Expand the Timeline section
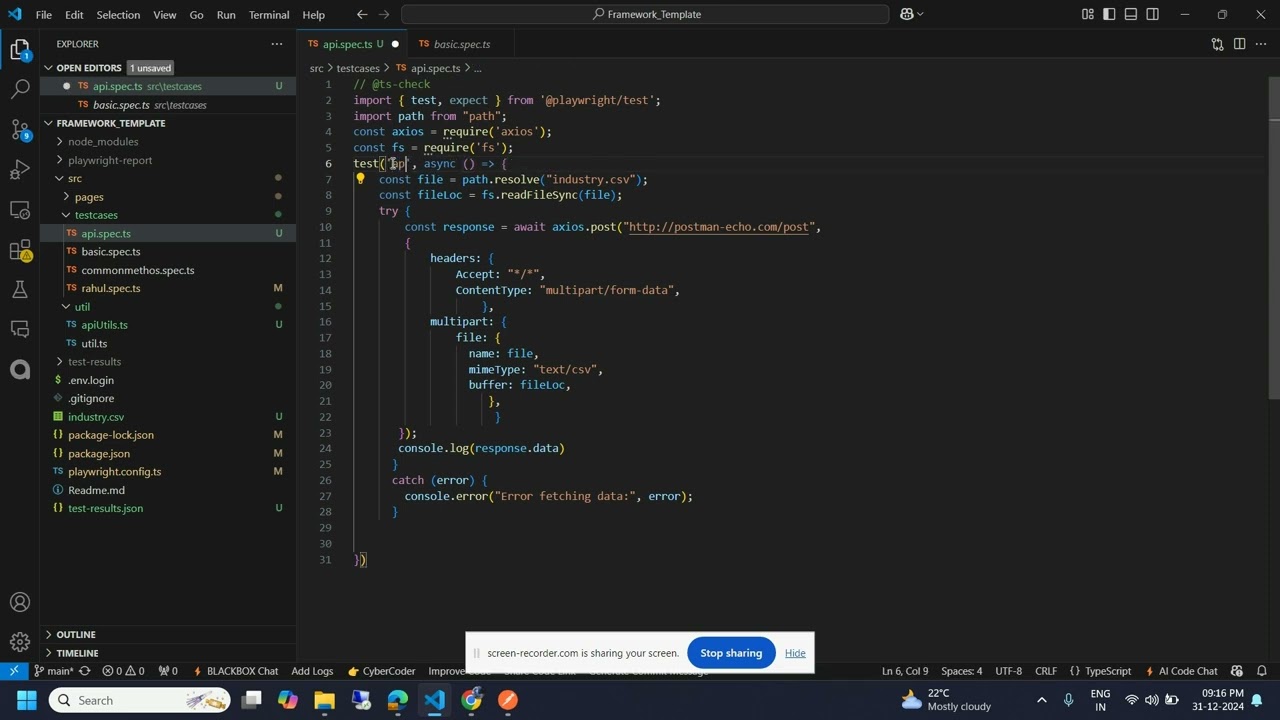The height and width of the screenshot is (720, 1280). click(x=77, y=653)
